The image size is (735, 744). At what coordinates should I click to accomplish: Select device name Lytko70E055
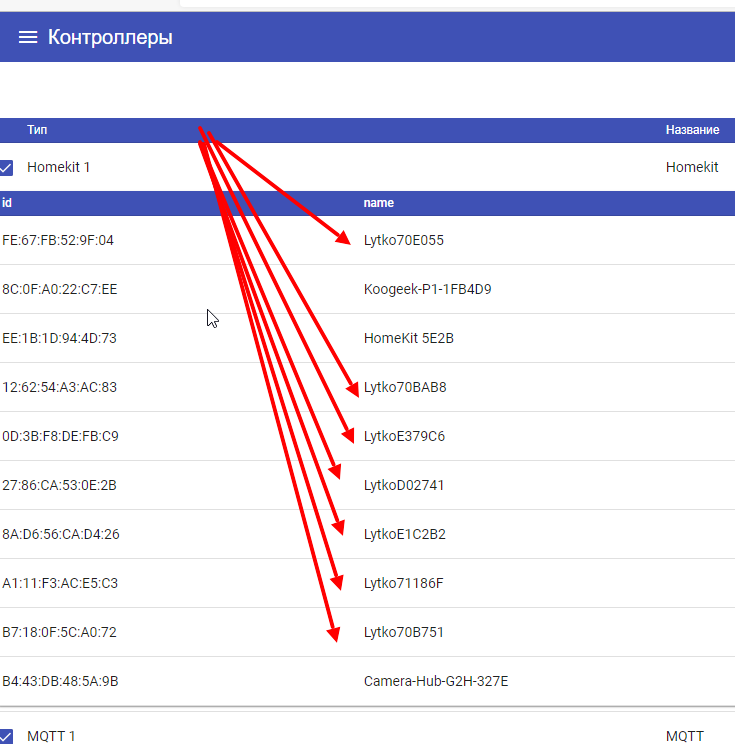(404, 240)
